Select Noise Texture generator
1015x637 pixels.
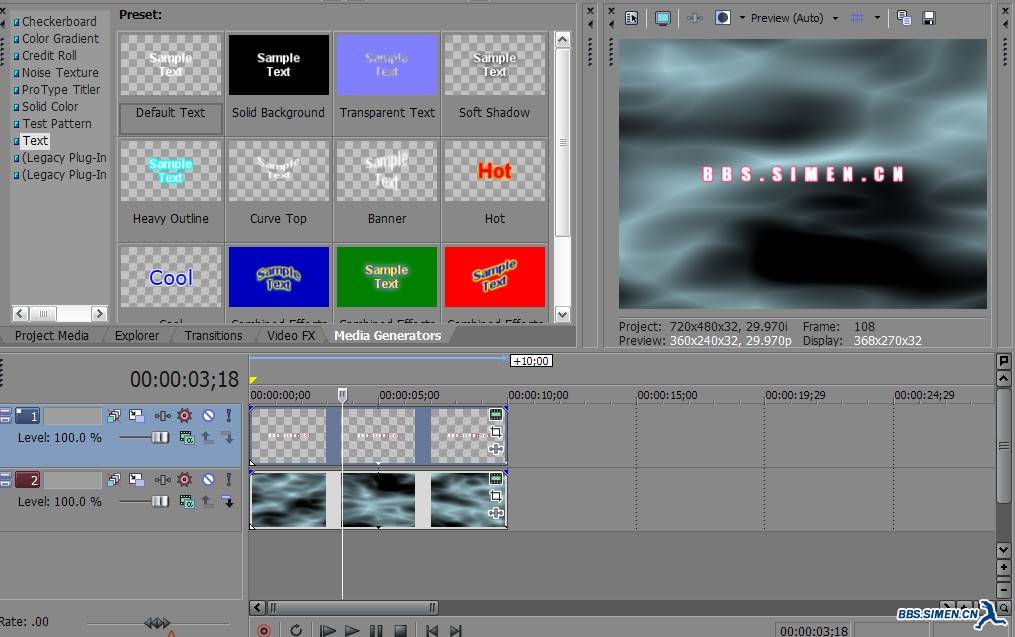(x=60, y=73)
